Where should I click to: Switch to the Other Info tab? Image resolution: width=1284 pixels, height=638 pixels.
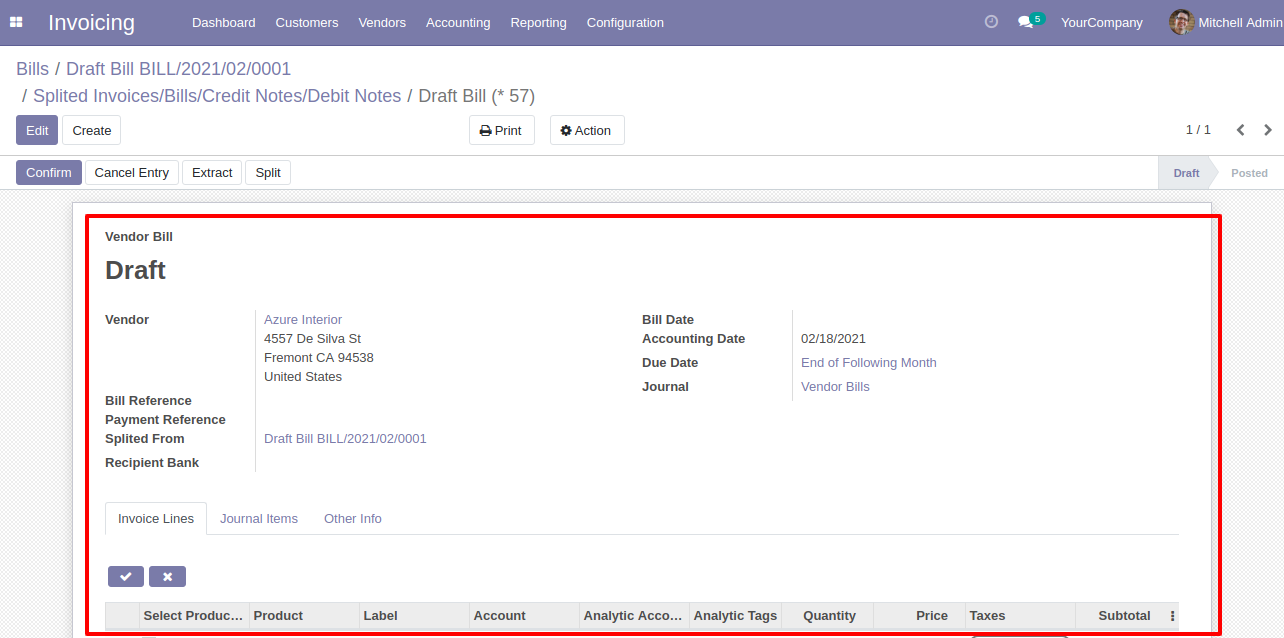(353, 518)
